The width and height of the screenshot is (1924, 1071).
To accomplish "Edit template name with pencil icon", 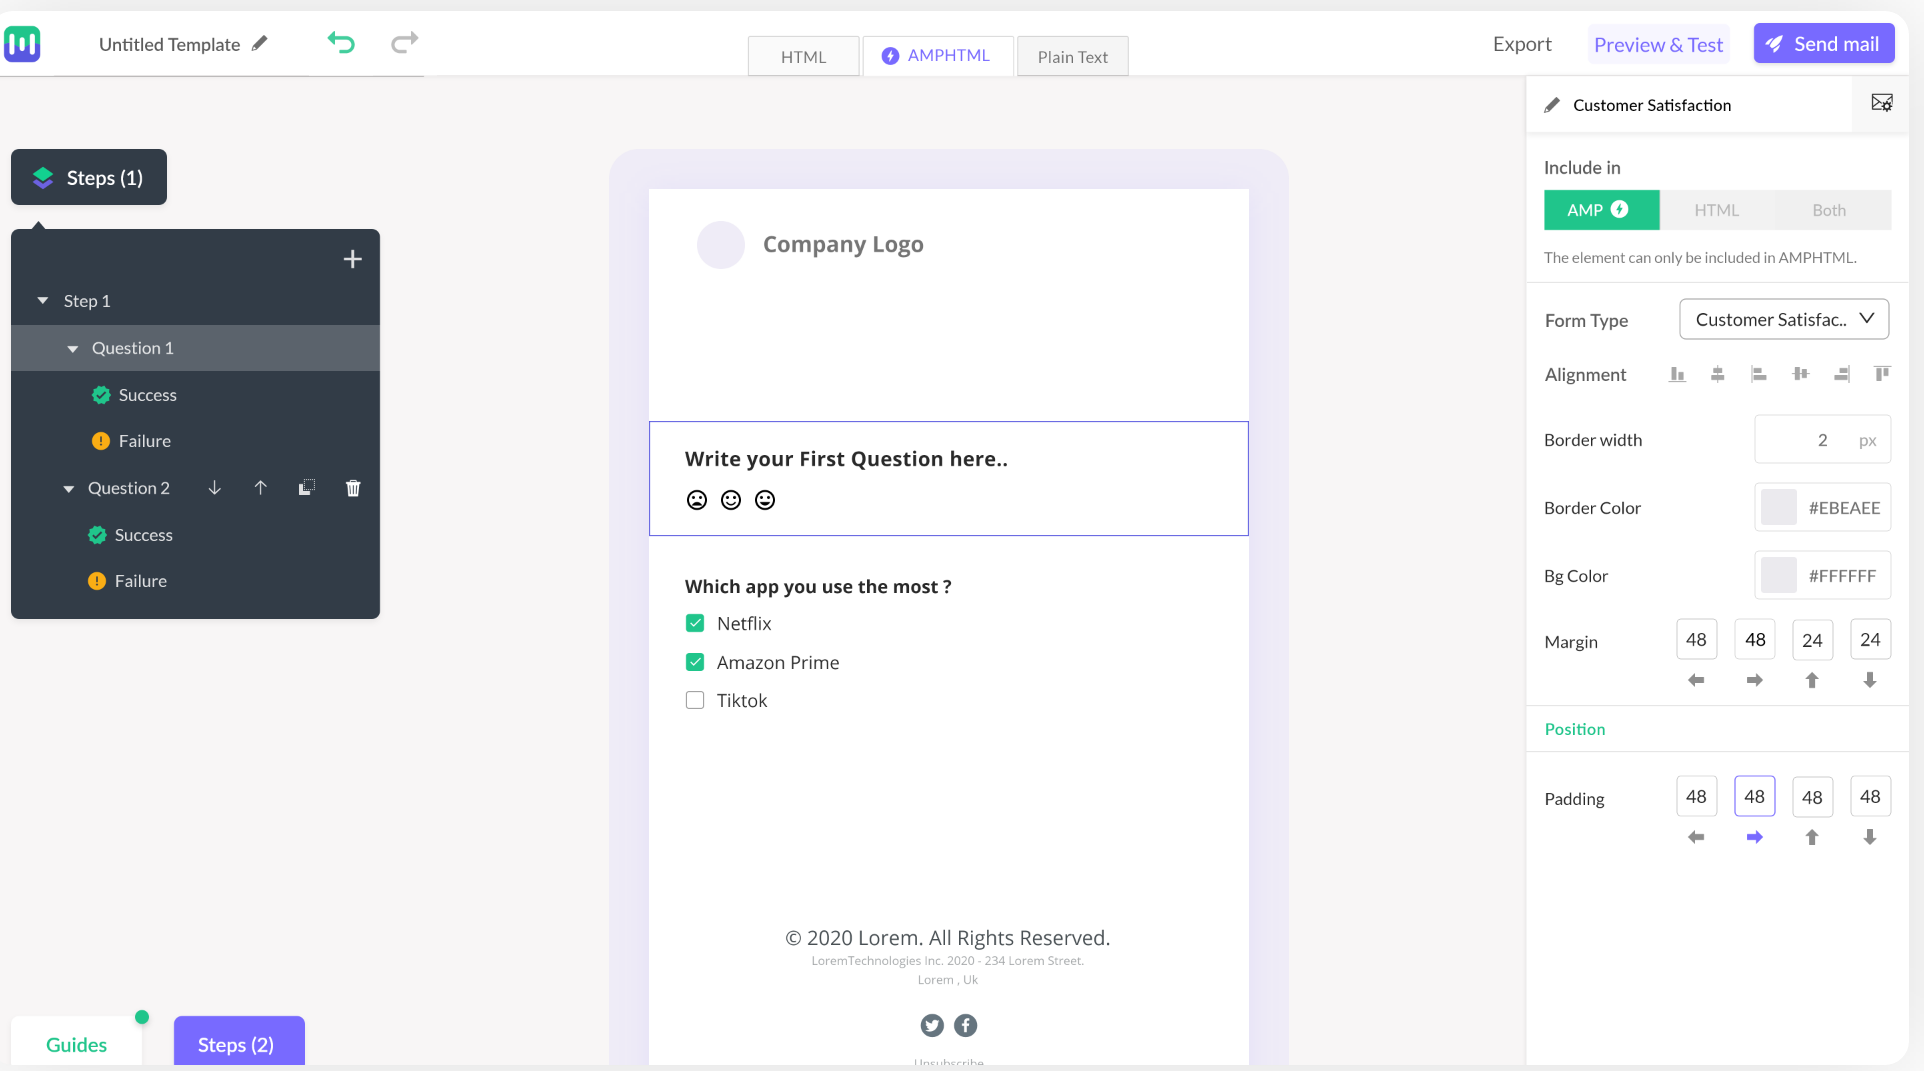I will [260, 44].
